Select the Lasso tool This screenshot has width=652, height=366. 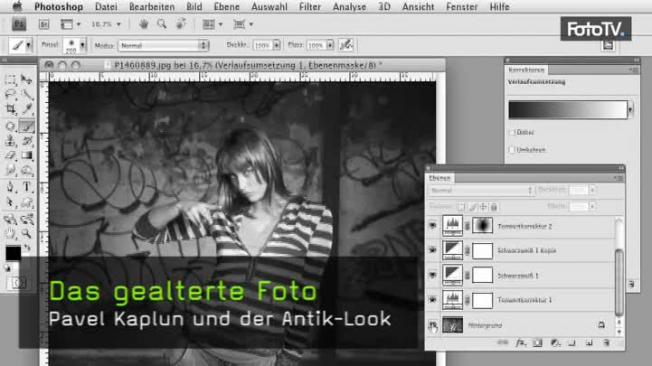coord(10,95)
